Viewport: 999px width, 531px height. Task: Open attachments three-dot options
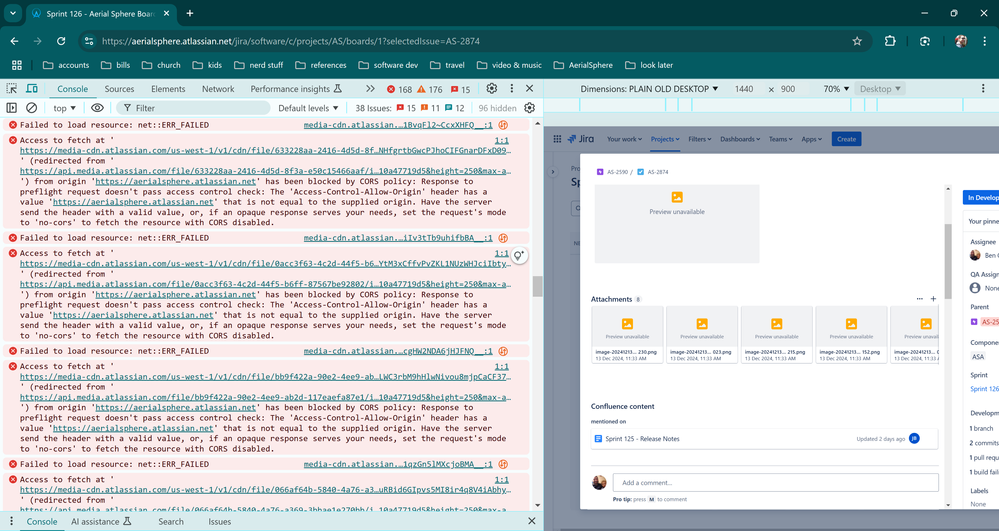[919, 299]
